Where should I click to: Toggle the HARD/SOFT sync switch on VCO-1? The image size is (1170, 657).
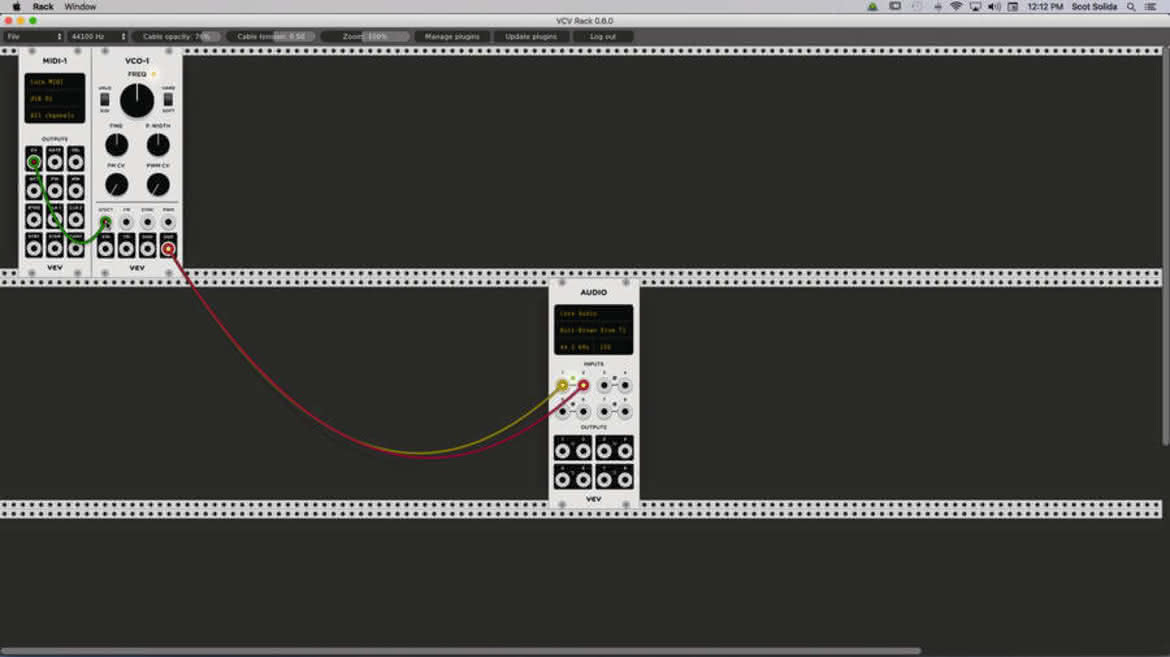[169, 99]
